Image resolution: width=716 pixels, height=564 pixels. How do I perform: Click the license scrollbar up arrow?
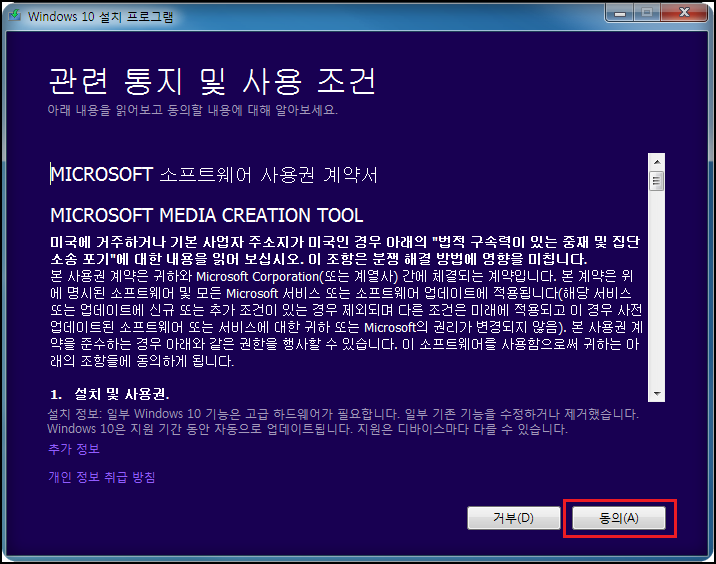tap(657, 162)
